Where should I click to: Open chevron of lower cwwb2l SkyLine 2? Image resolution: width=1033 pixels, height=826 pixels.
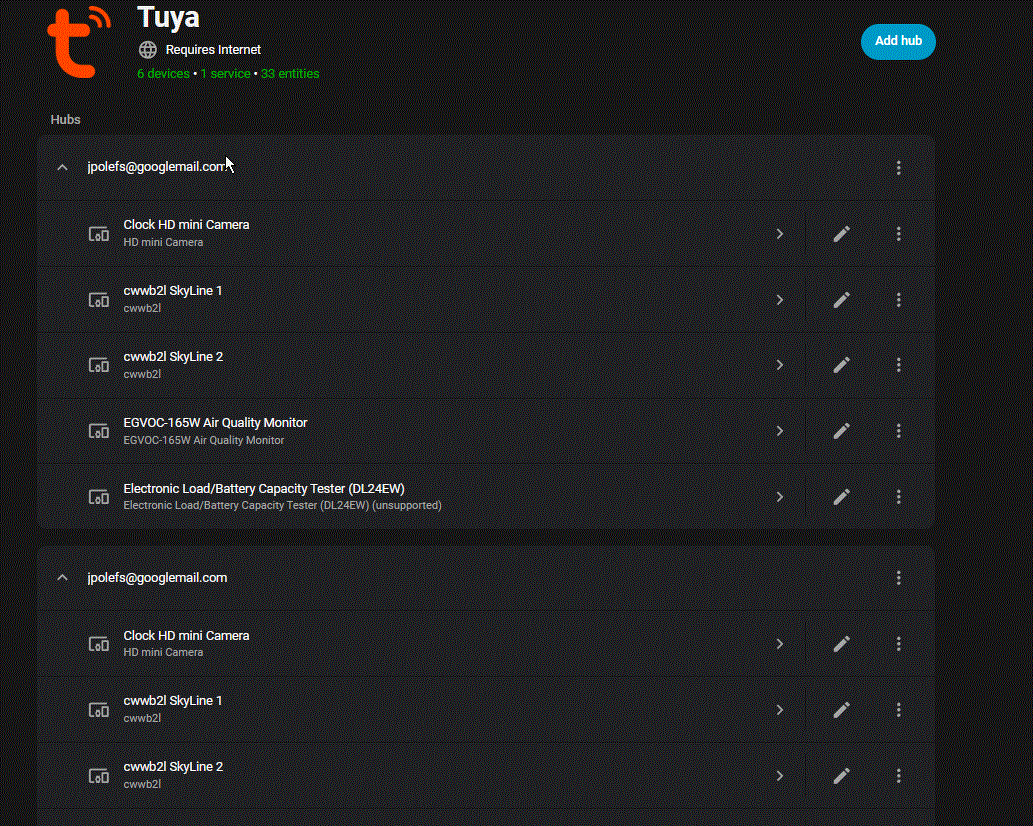pyautogui.click(x=780, y=776)
